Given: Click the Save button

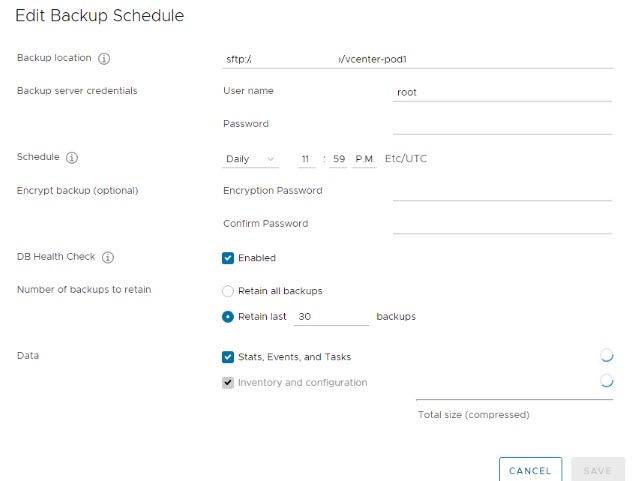Looking at the screenshot, I should (597, 470).
